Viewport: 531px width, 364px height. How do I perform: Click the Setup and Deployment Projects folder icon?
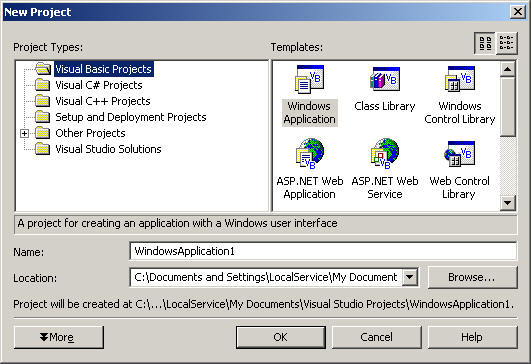coord(43,117)
